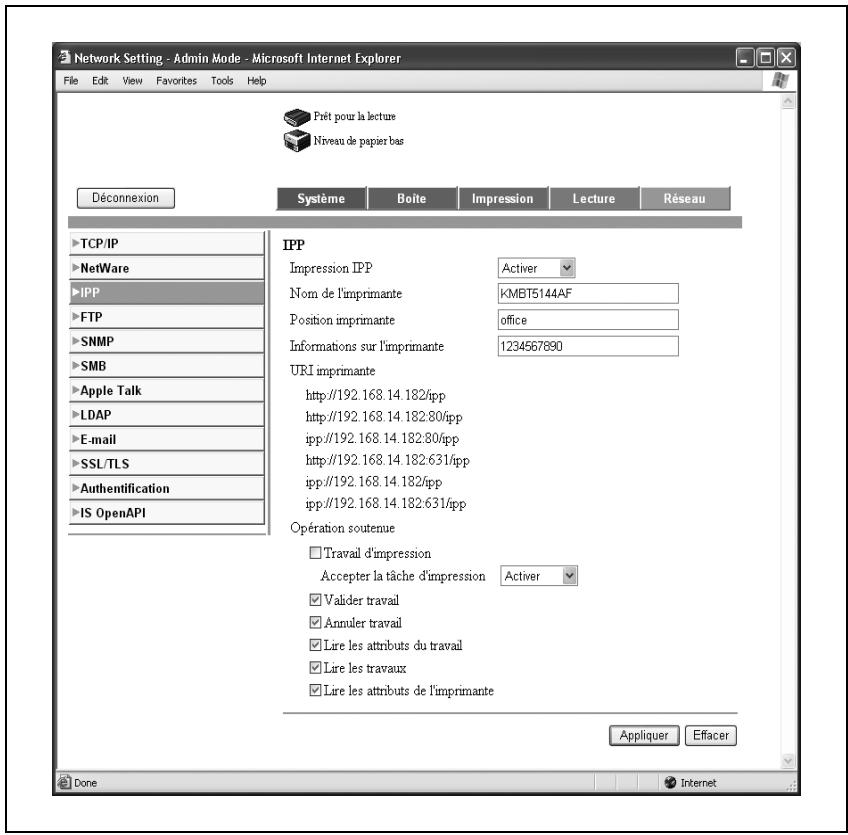Image resolution: width=848 pixels, height=835 pixels.
Task: Open the Help menu
Action: [x=256, y=81]
